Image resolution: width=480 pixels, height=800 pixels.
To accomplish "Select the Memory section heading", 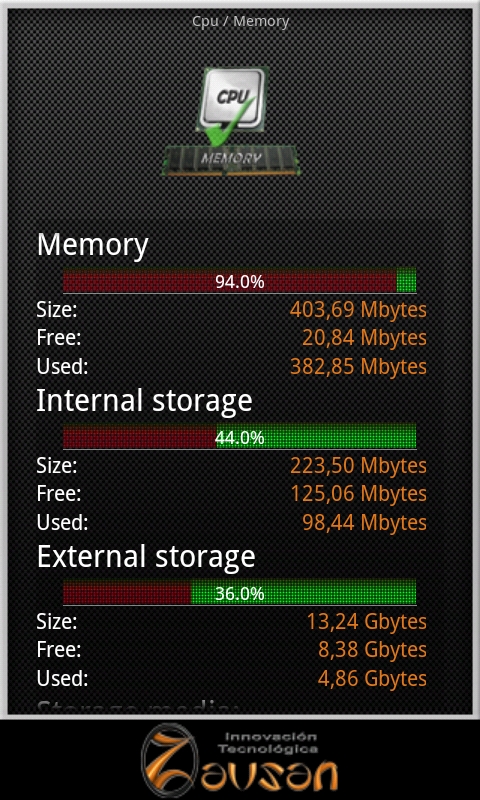I will [92, 244].
